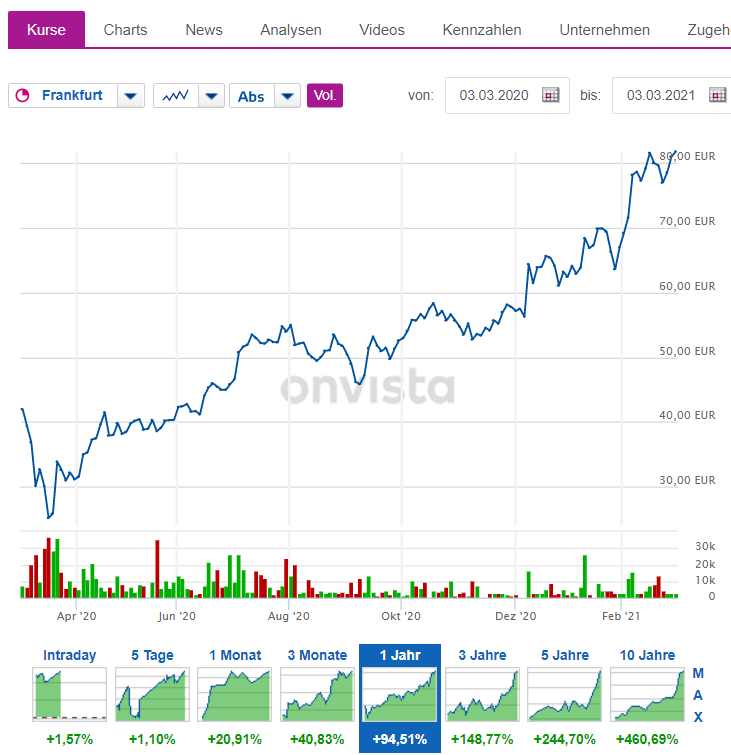The height and width of the screenshot is (755, 731).
Task: Expand the Frankfurt exchange dropdown
Action: 131,96
